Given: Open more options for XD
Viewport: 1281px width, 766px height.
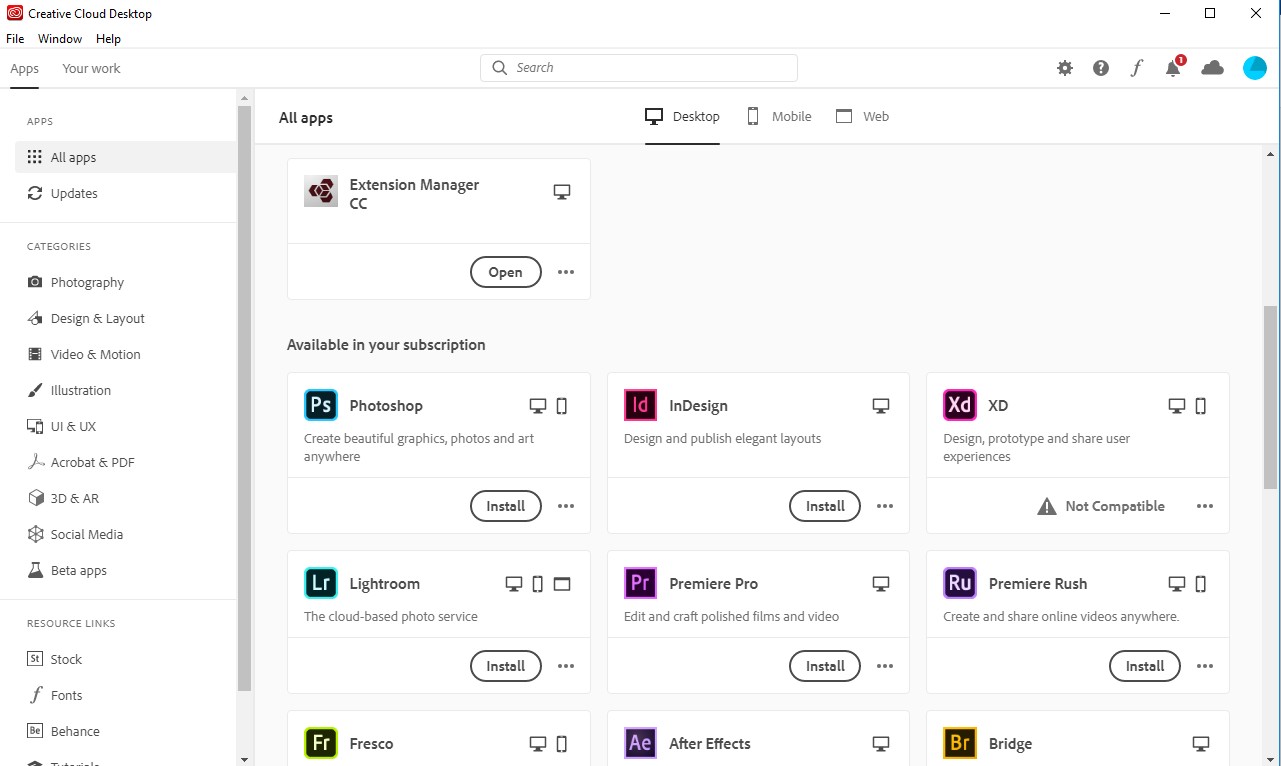Looking at the screenshot, I should [x=1205, y=506].
